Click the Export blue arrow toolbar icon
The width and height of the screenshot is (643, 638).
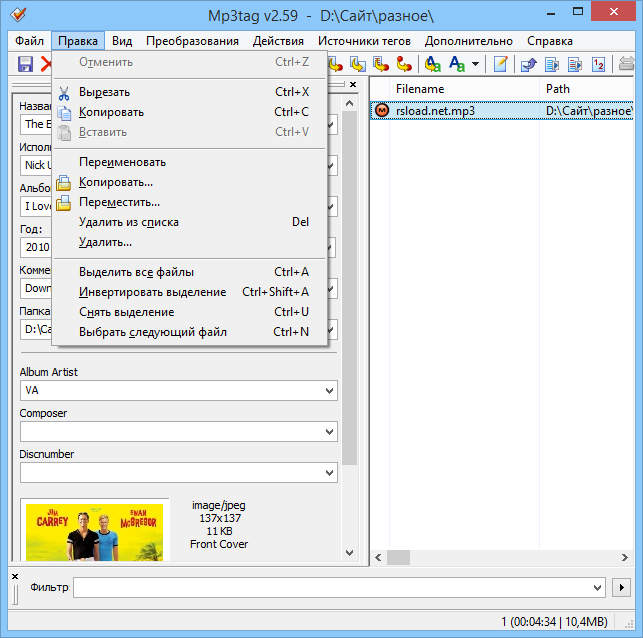coord(528,64)
